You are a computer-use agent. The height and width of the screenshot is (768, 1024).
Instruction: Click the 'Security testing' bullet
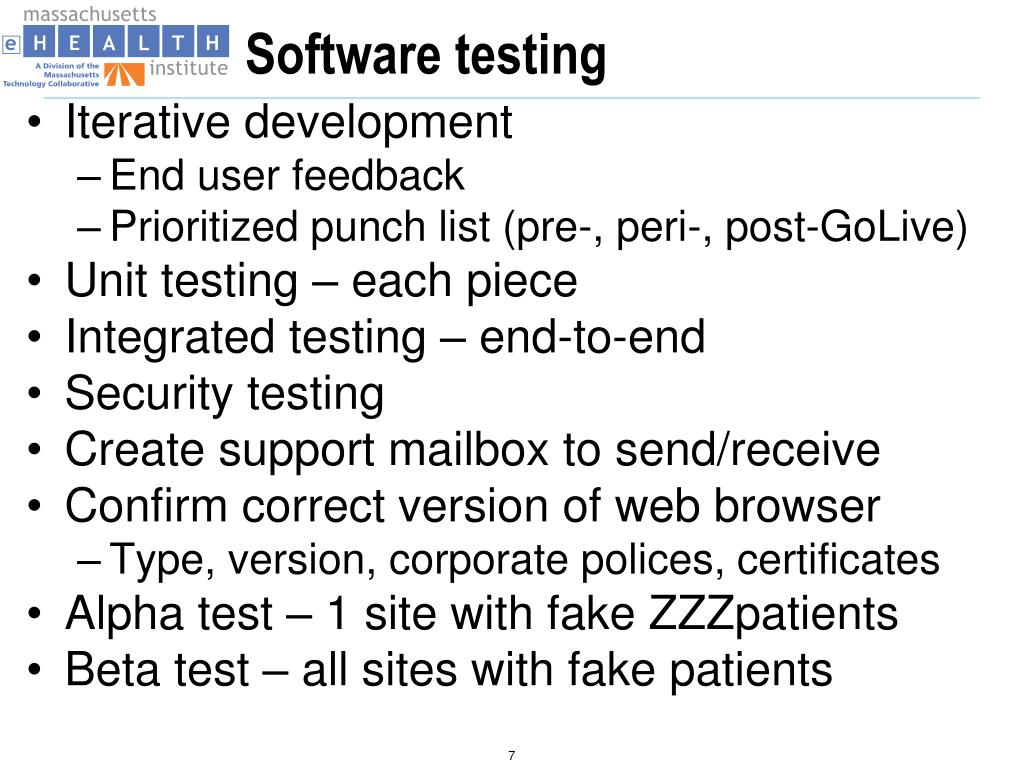point(225,393)
